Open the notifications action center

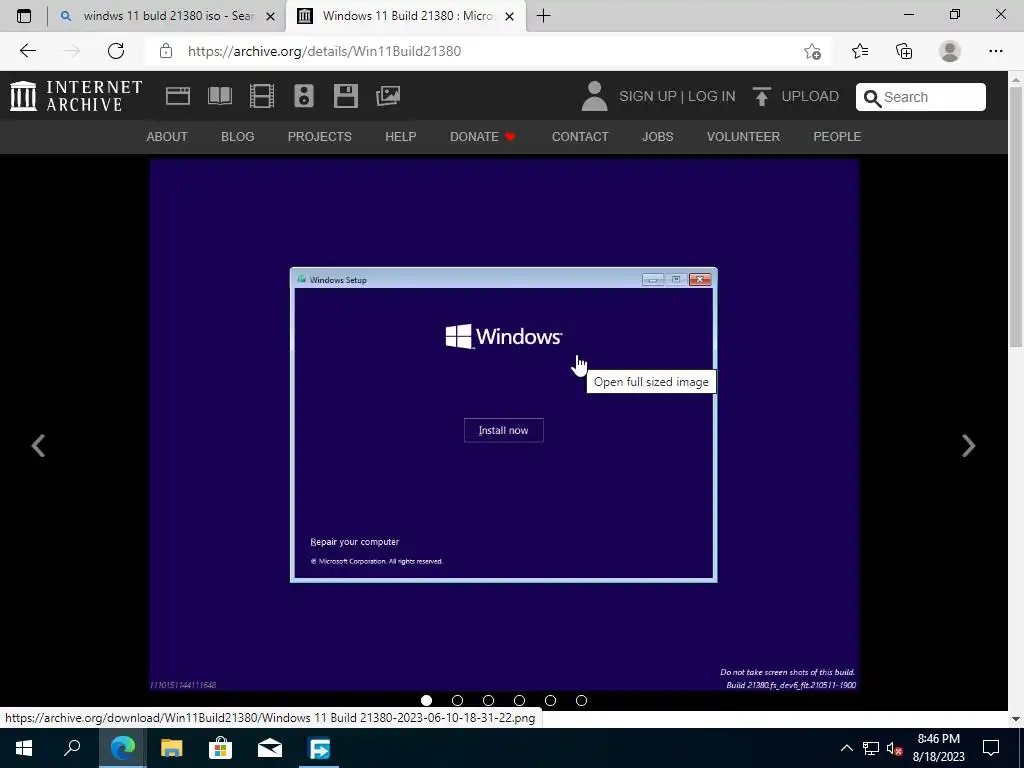[x=991, y=748]
